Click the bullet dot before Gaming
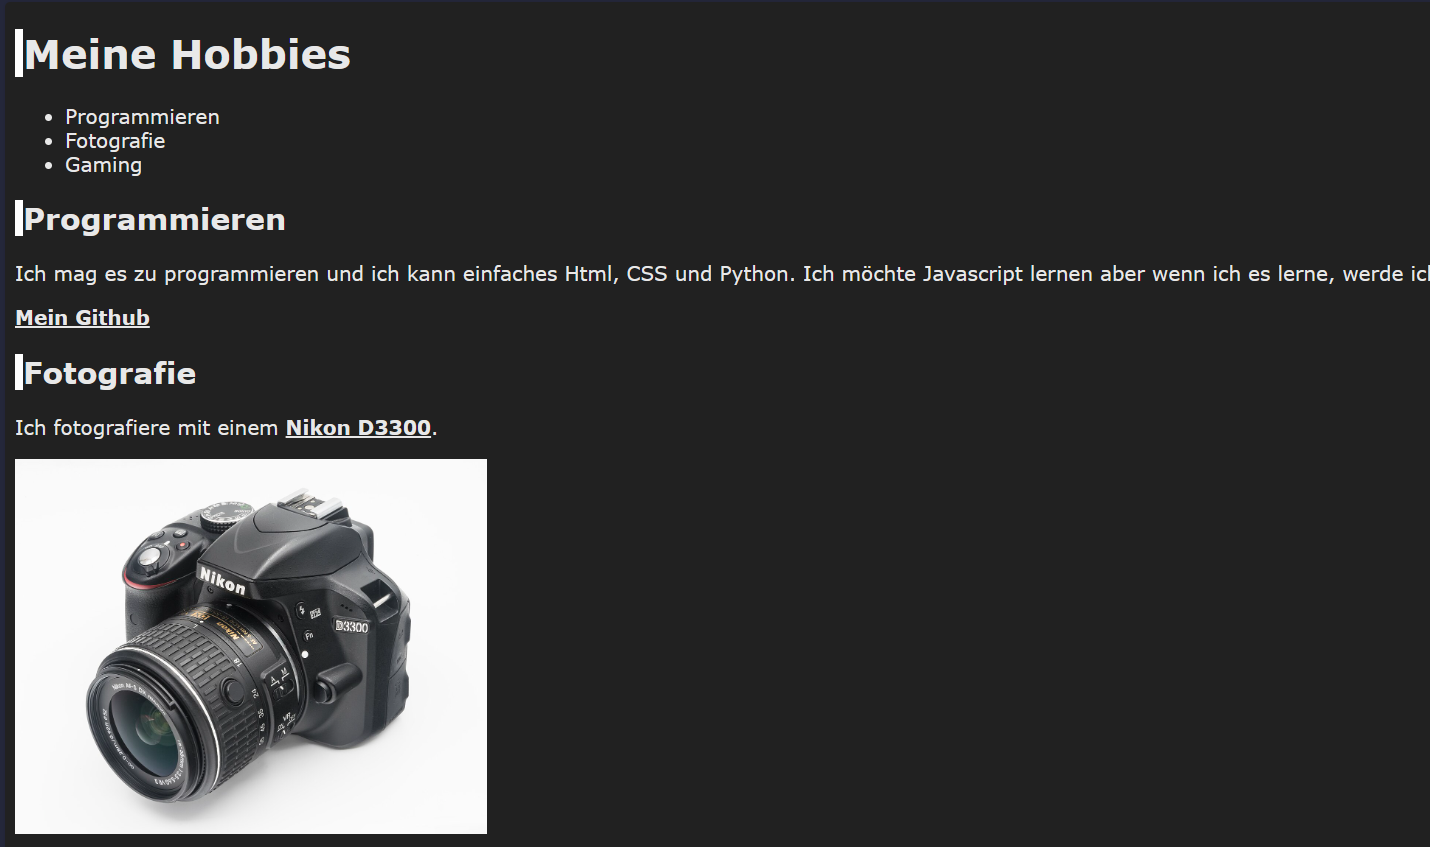Viewport: 1430px width, 847px height. (x=49, y=166)
